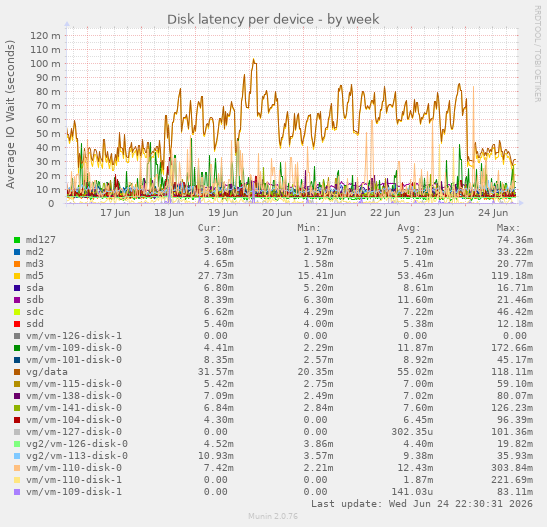Screen dimensions: 547x527
Task: Select the sda legend label
Action: (x=35, y=288)
